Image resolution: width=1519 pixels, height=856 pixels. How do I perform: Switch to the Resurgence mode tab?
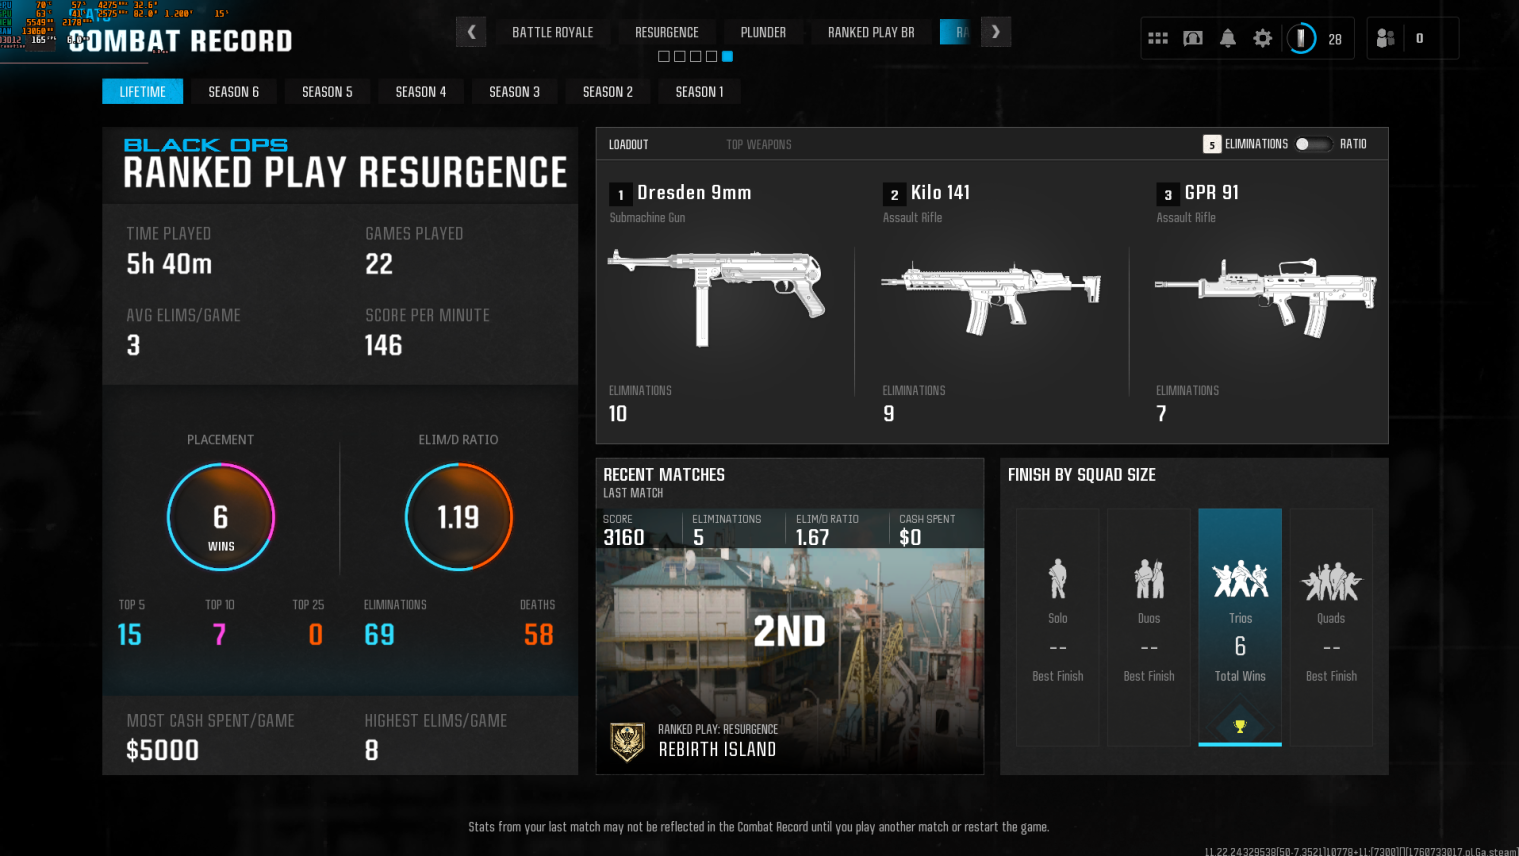[667, 32]
